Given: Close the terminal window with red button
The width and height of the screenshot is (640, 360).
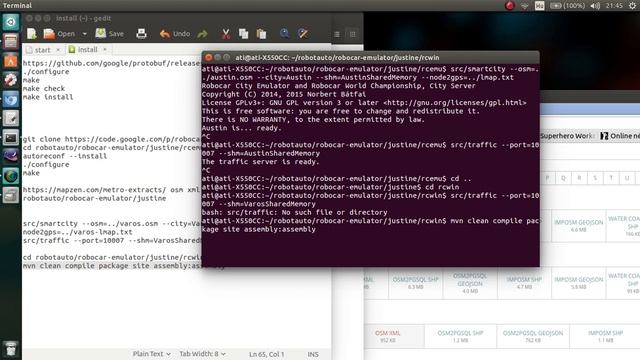Looking at the screenshot, I should (209, 58).
